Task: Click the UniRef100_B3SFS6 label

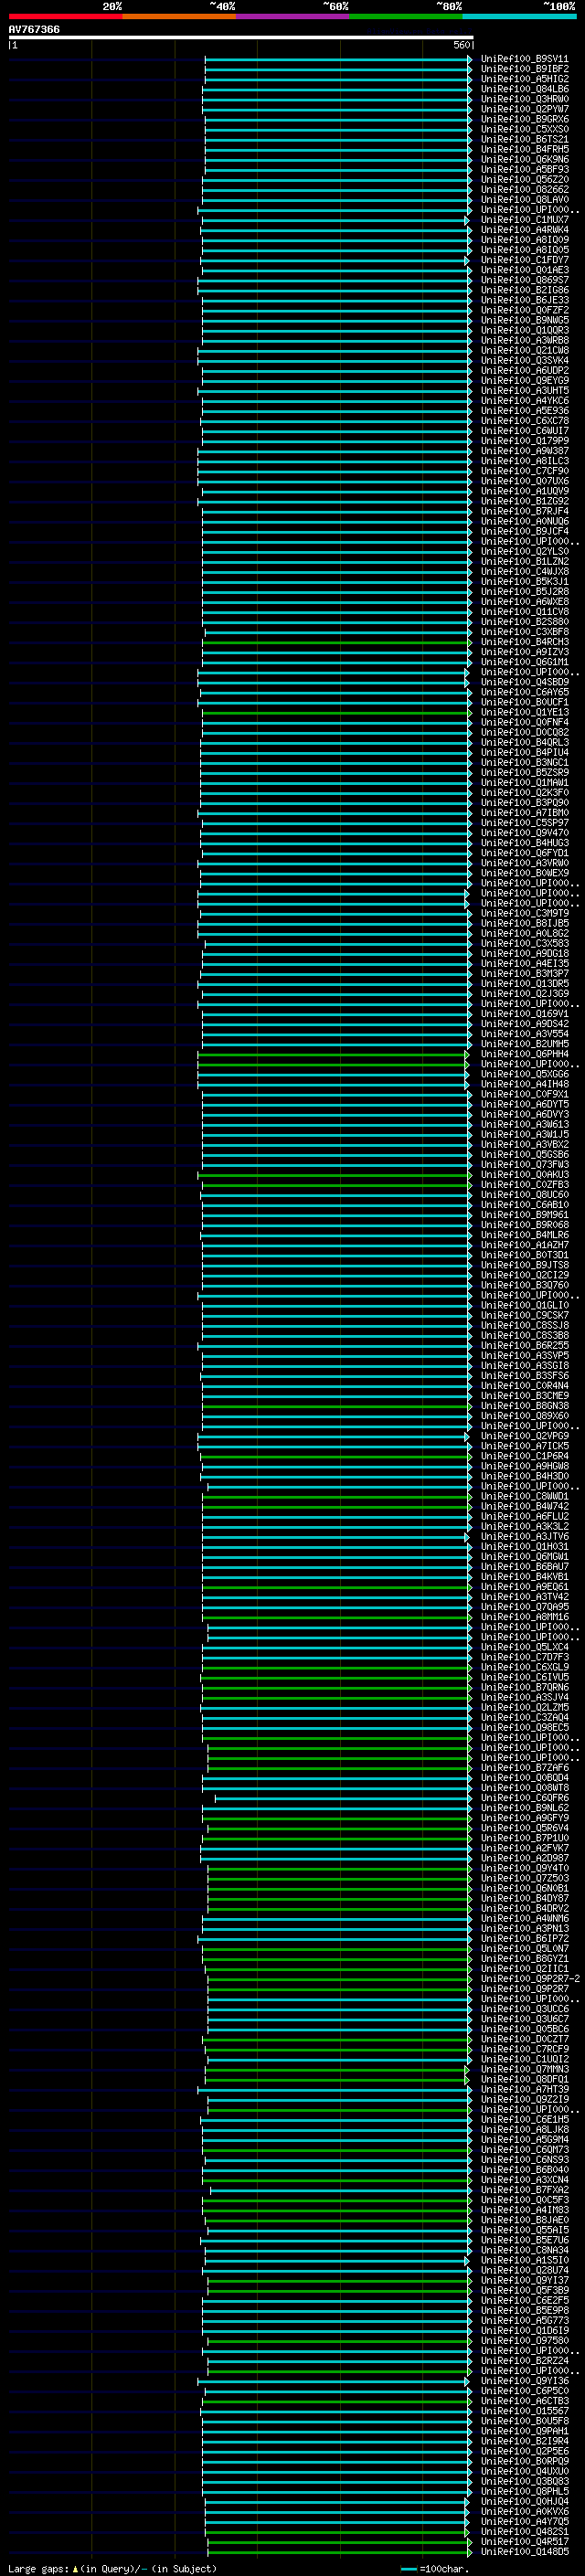Action: tap(525, 1375)
